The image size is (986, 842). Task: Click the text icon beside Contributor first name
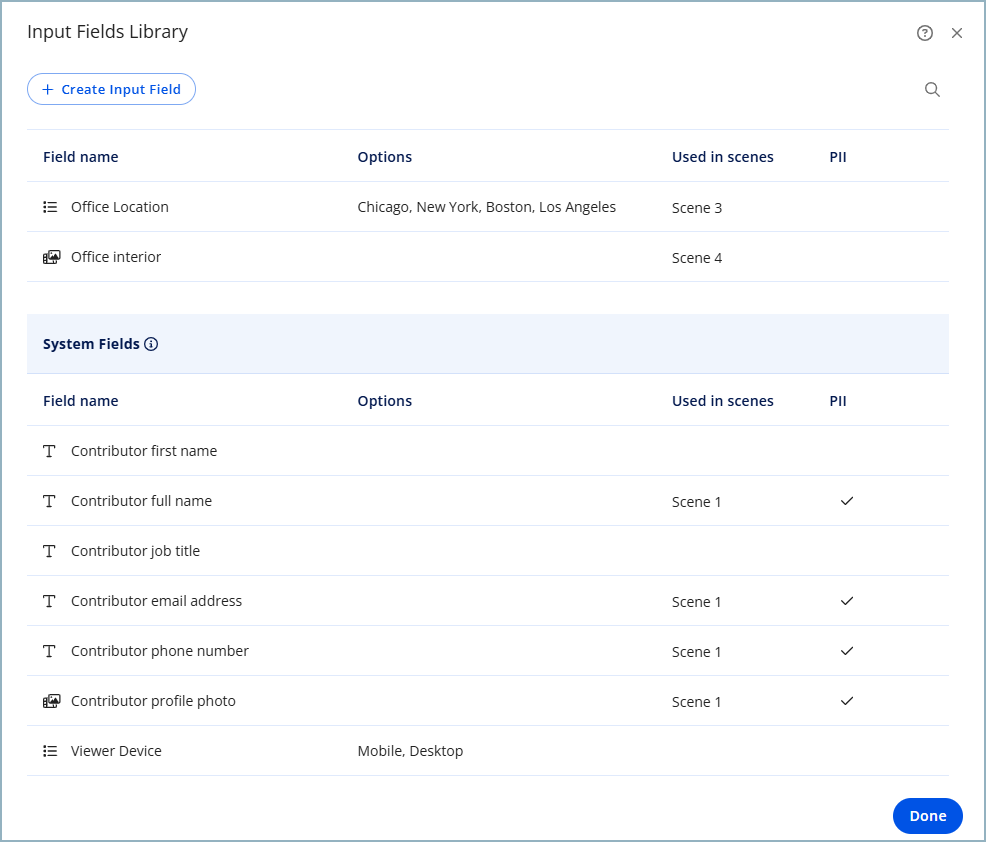(50, 451)
